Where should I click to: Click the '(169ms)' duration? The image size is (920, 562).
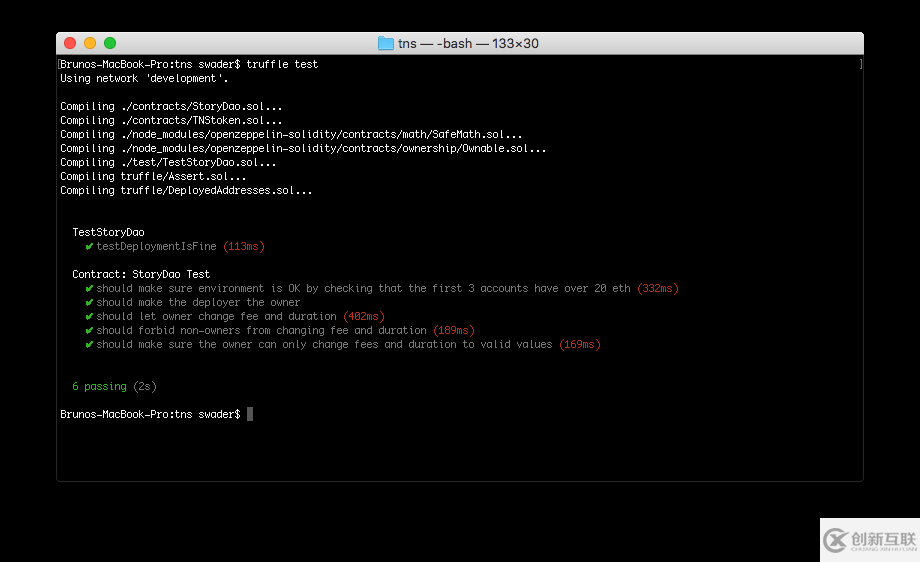click(580, 345)
